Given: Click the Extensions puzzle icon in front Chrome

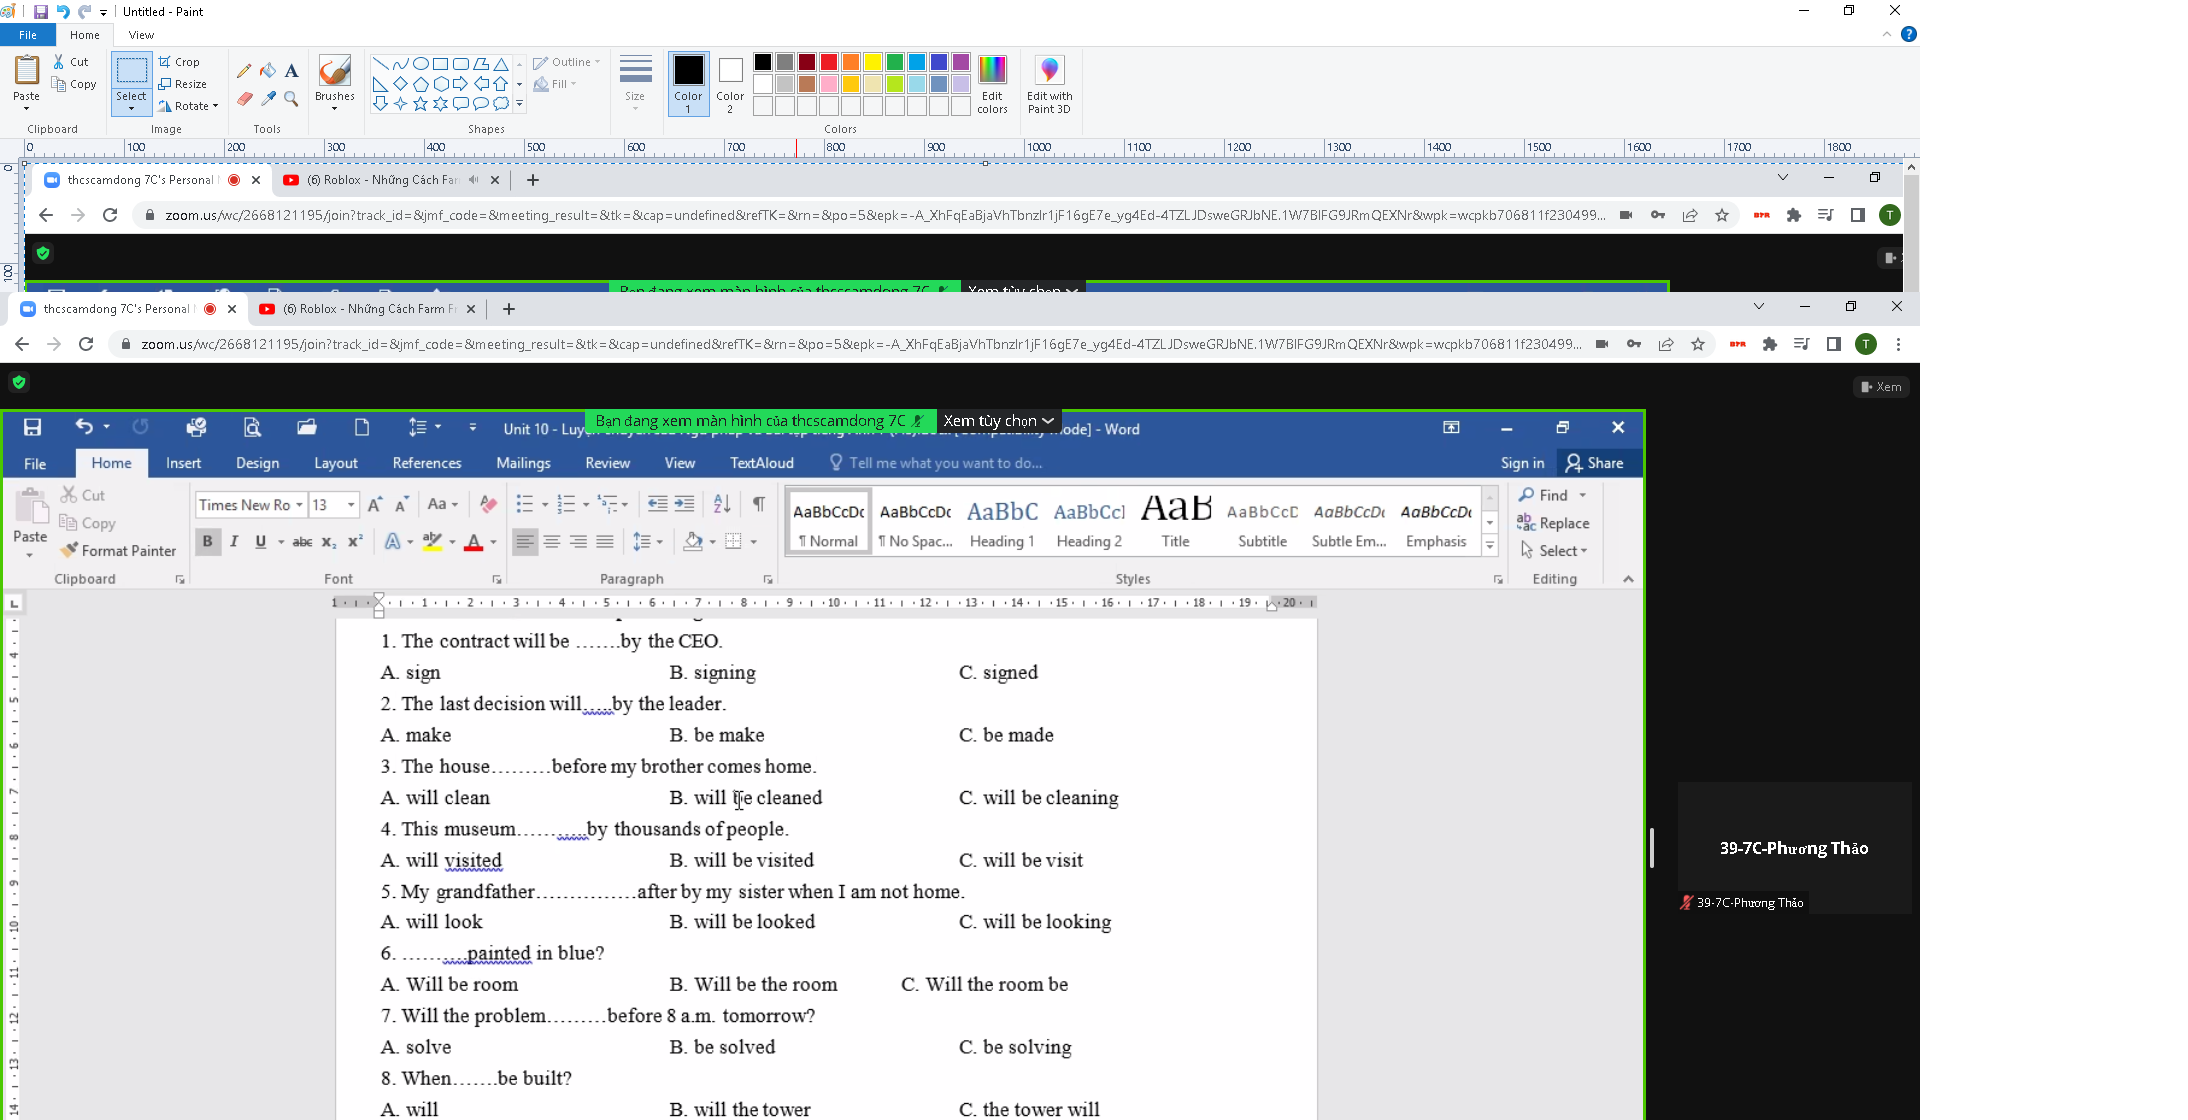Looking at the screenshot, I should coord(1770,344).
